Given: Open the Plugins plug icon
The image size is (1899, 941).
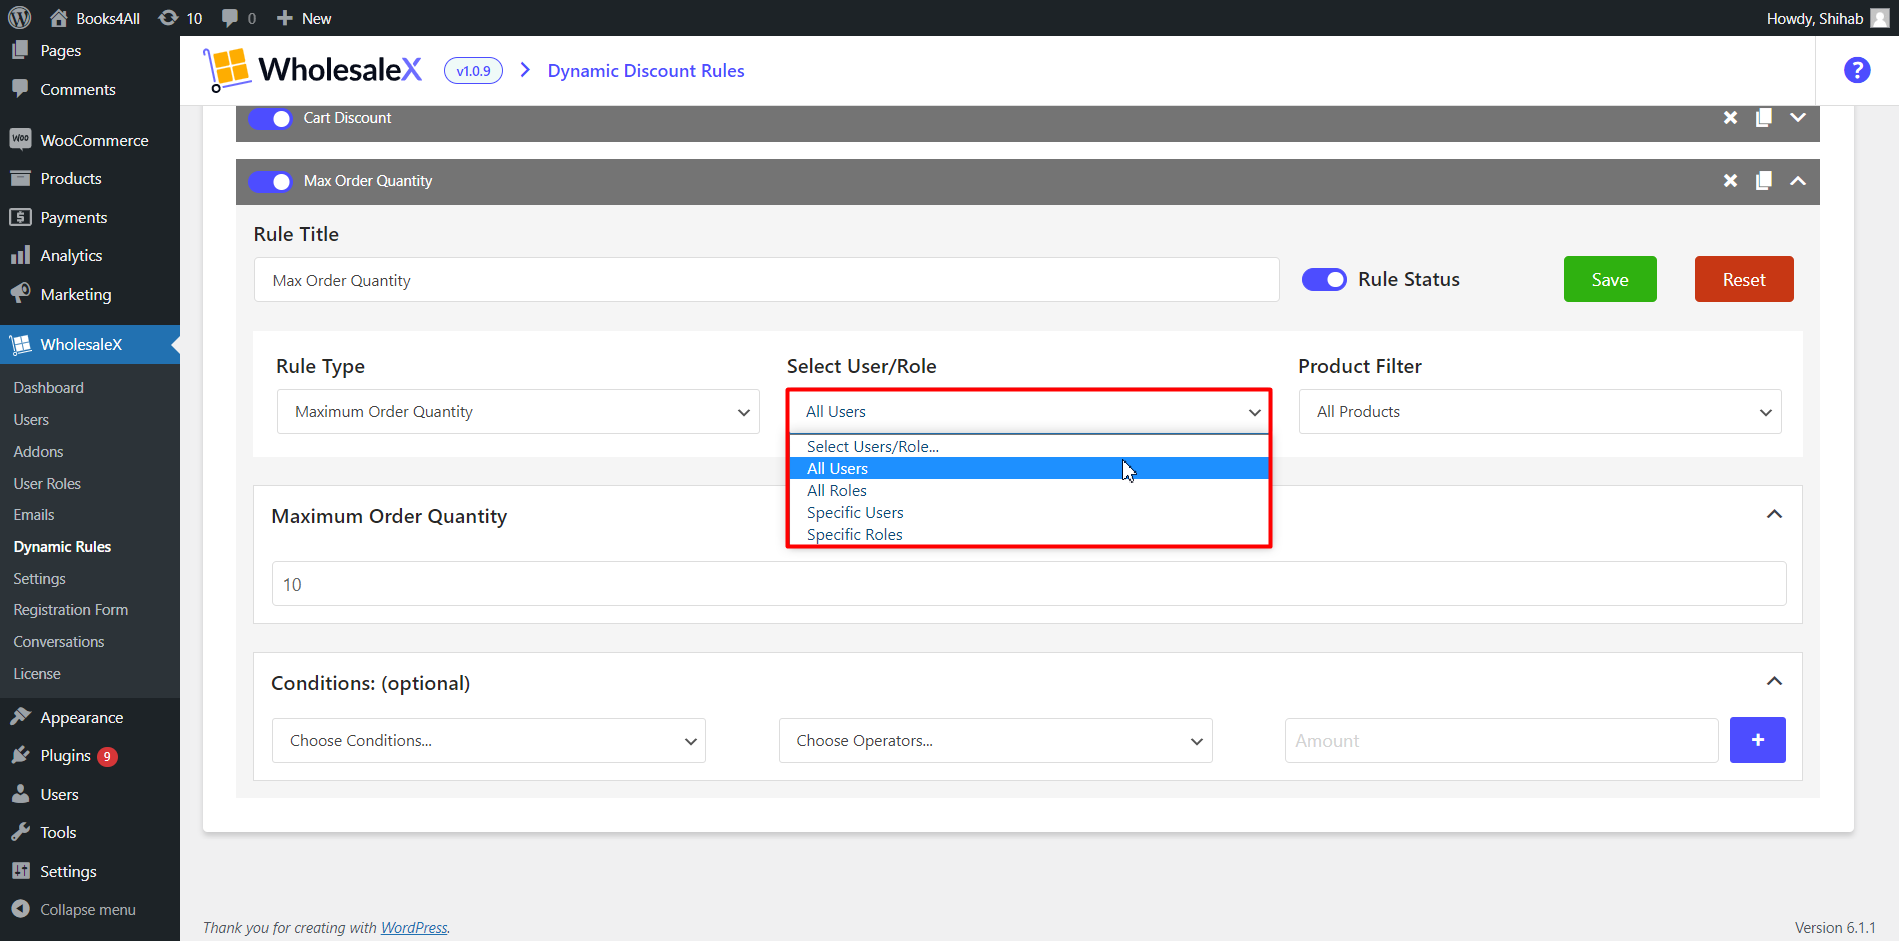Looking at the screenshot, I should coord(20,755).
